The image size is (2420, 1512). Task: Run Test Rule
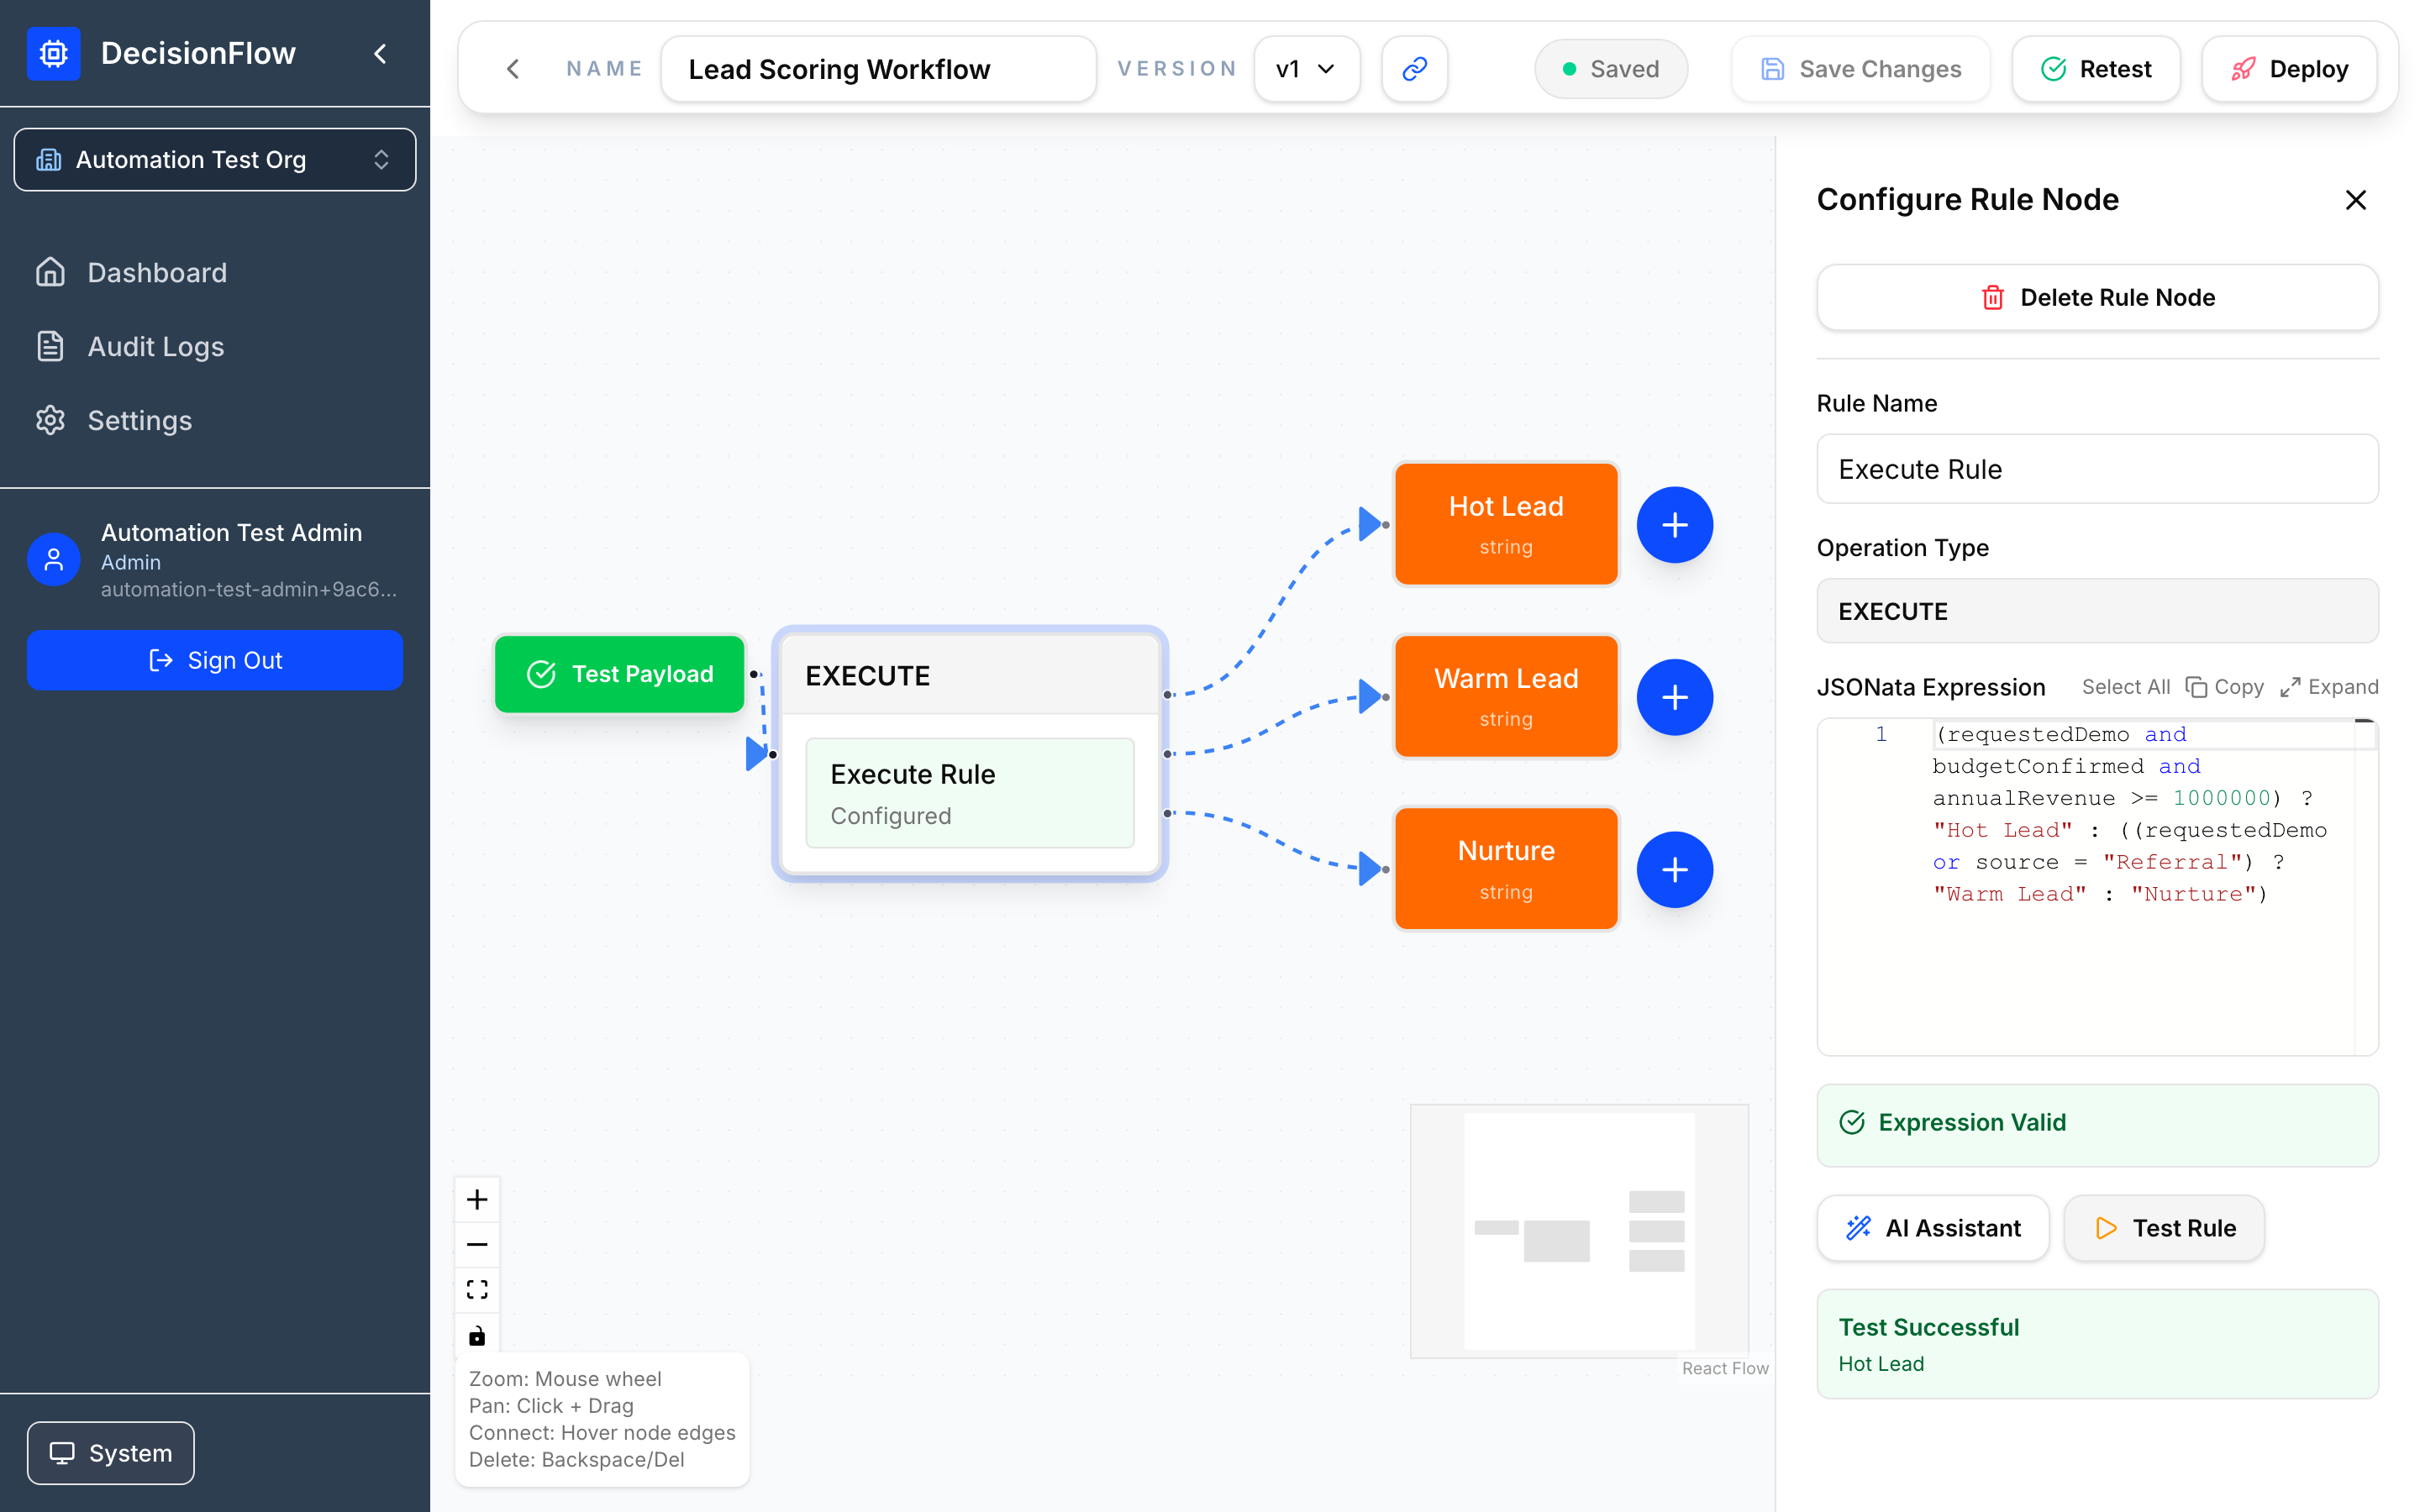pos(2165,1228)
